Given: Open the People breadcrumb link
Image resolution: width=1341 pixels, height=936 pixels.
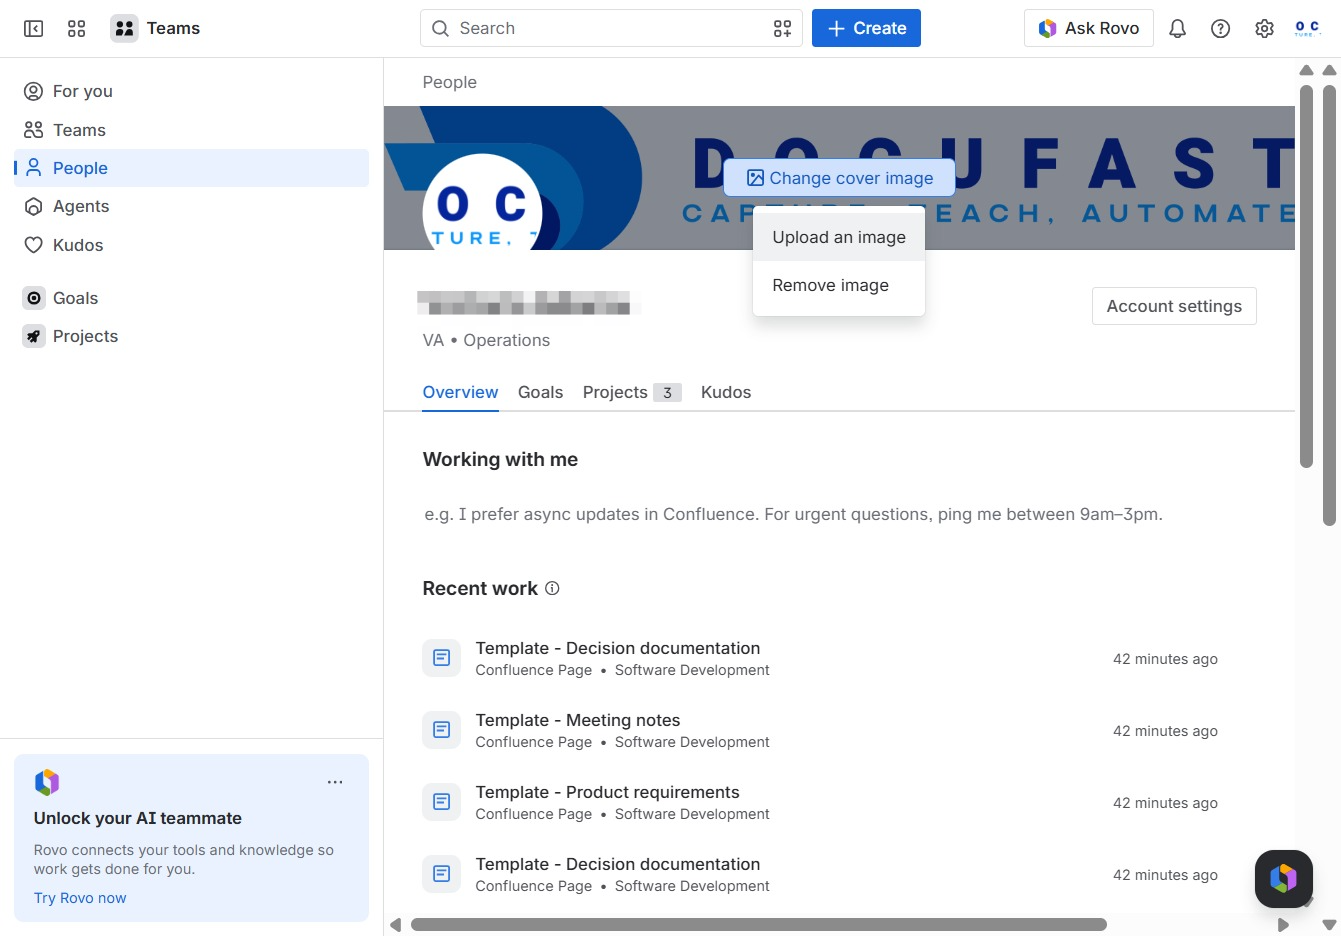Looking at the screenshot, I should tap(449, 82).
